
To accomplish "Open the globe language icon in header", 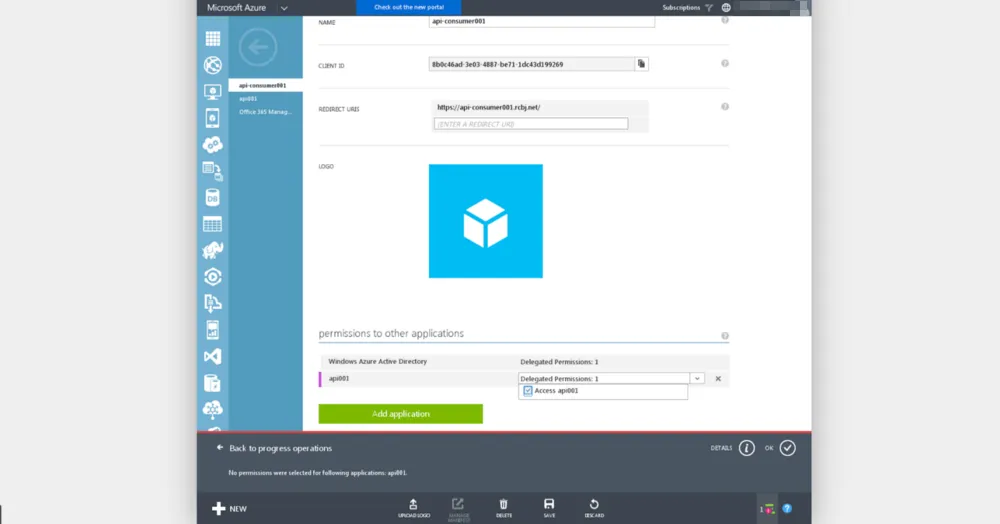I will 726,8.
